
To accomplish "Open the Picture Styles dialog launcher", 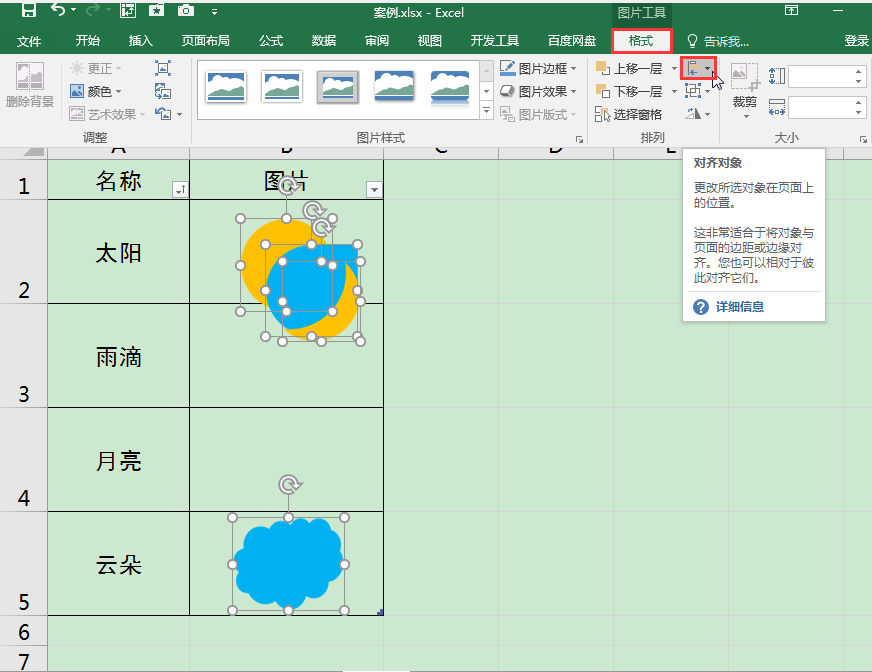I will pos(579,139).
